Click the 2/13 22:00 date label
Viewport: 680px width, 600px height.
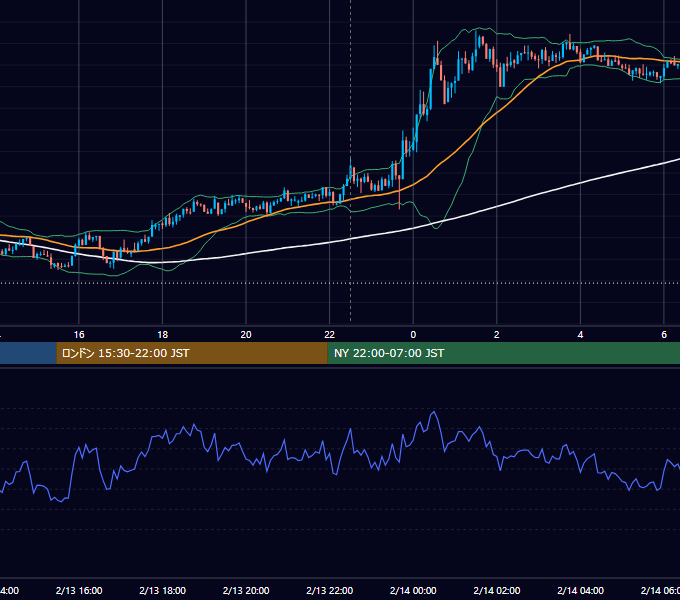[x=330, y=590]
